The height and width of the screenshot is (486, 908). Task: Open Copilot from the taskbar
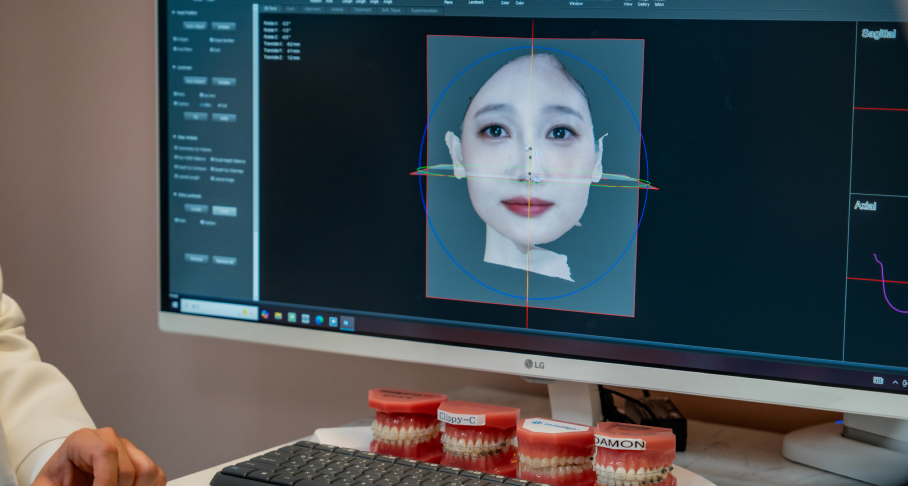tap(265, 315)
